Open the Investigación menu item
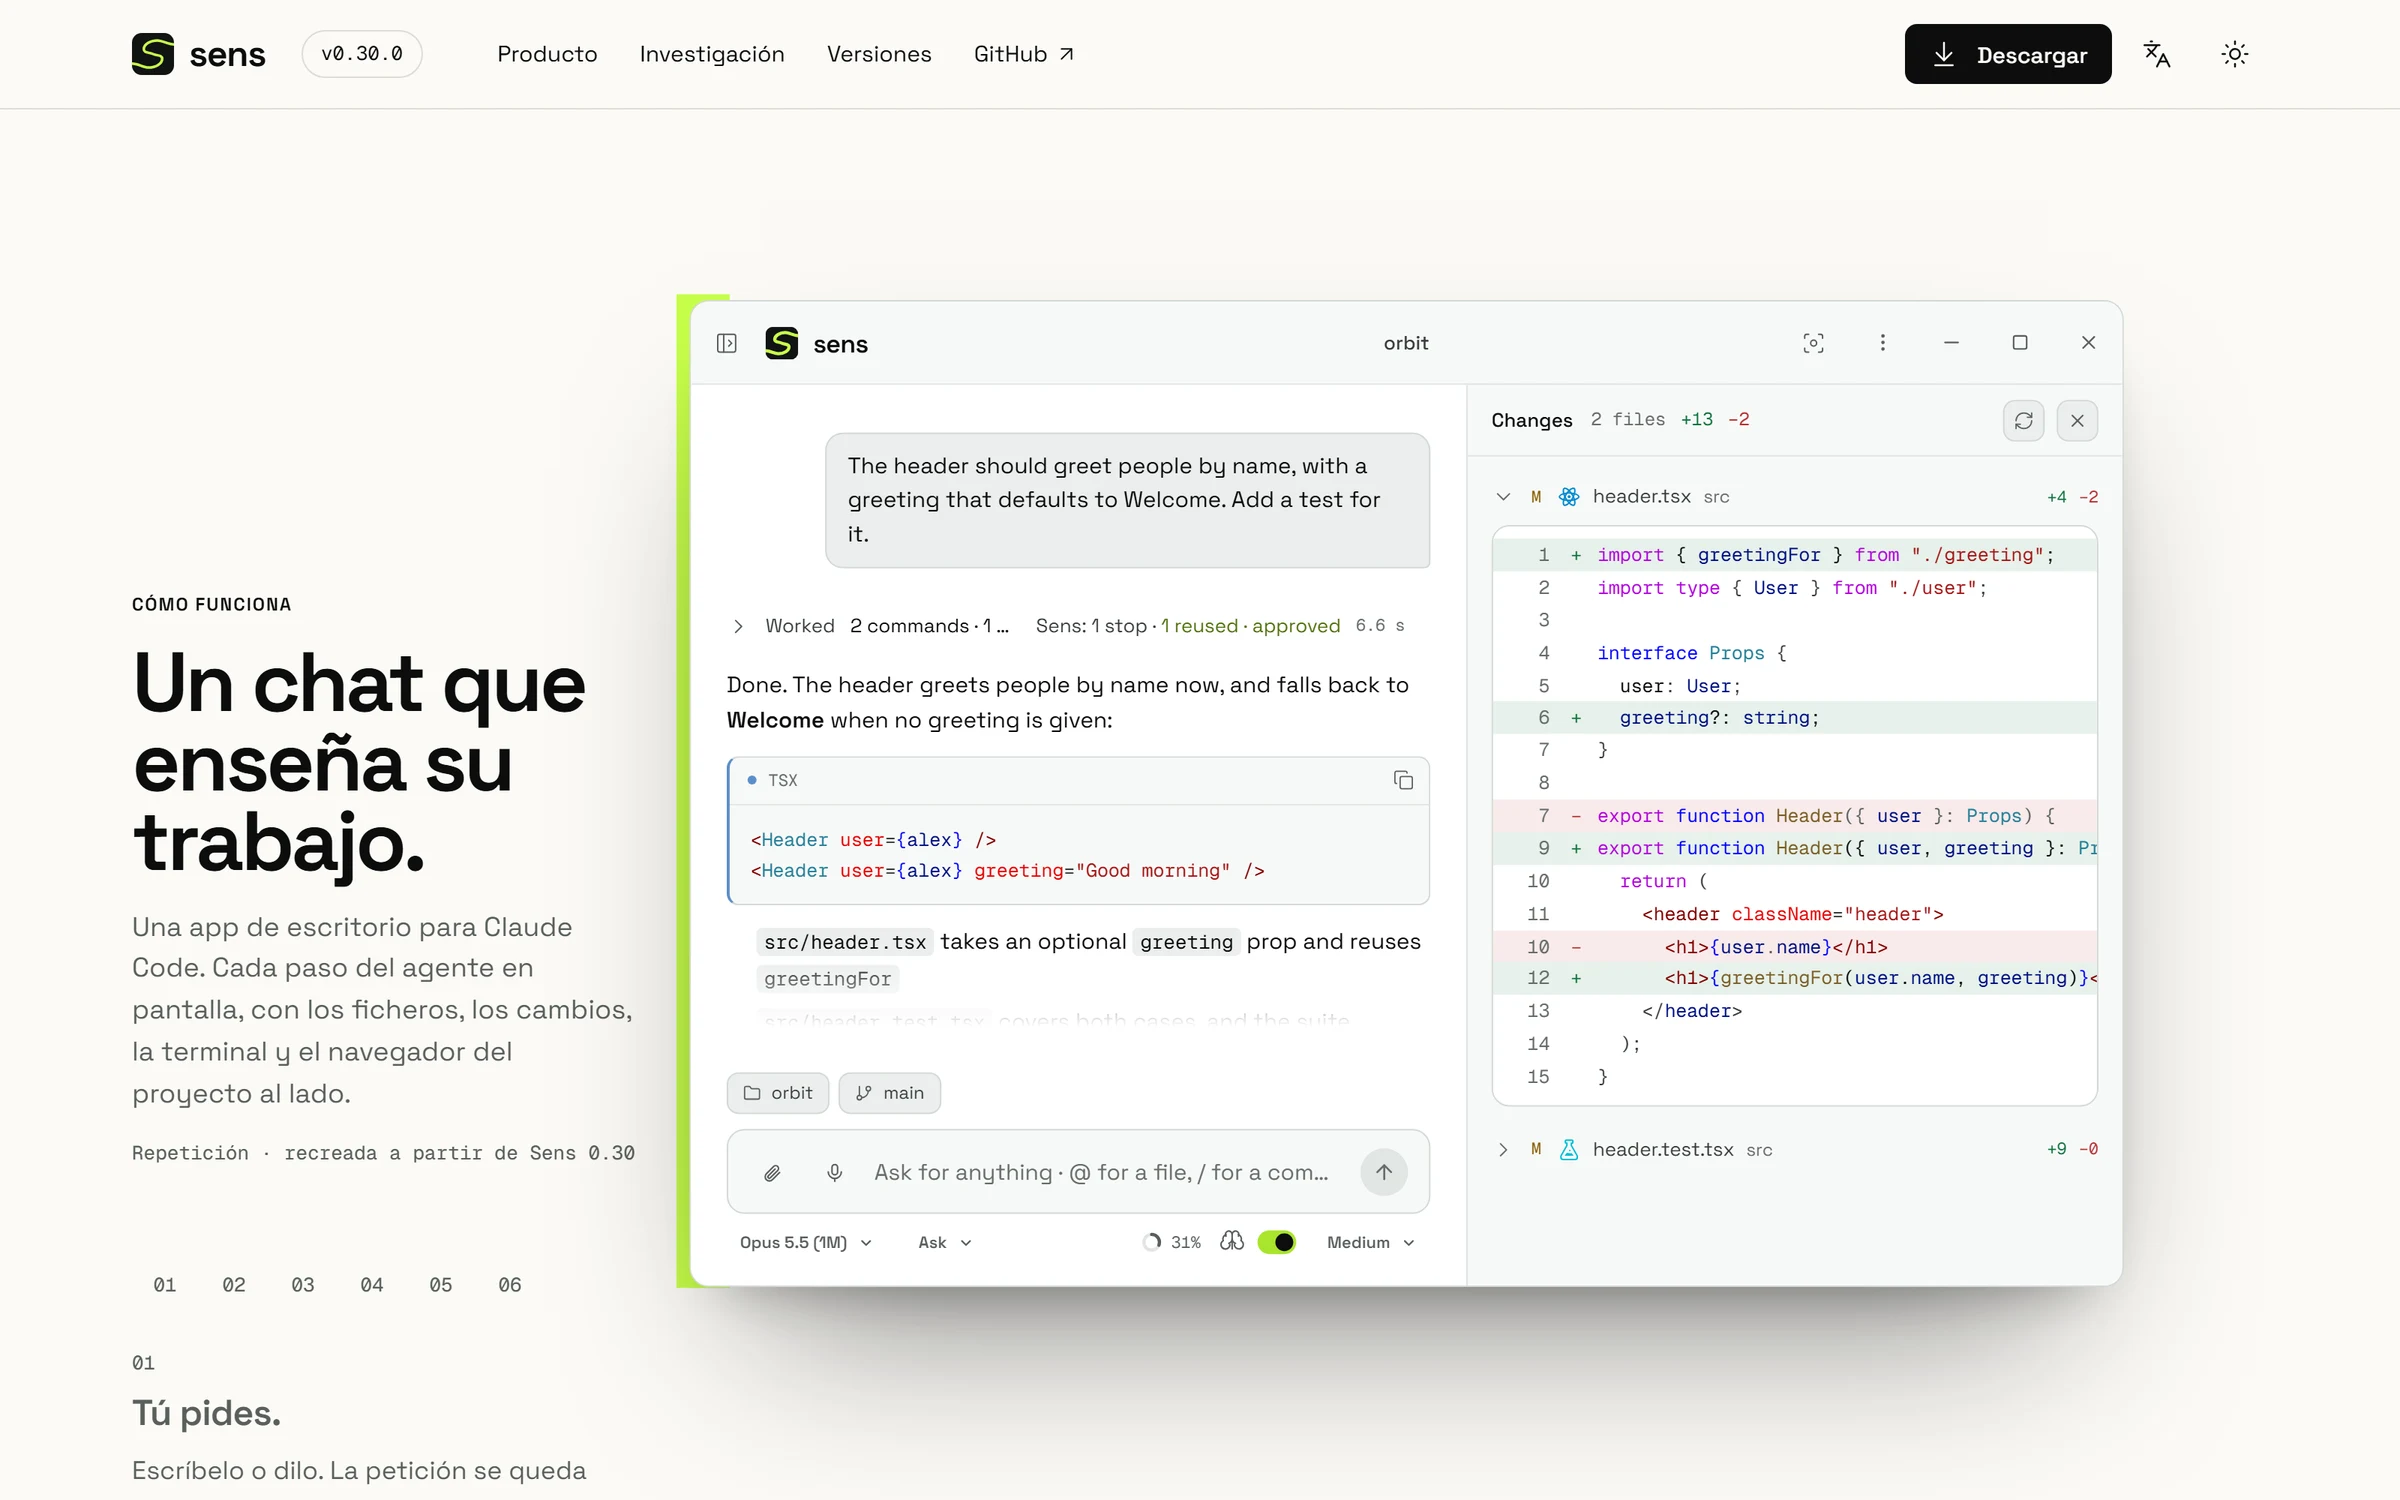2400x1500 pixels. [712, 54]
